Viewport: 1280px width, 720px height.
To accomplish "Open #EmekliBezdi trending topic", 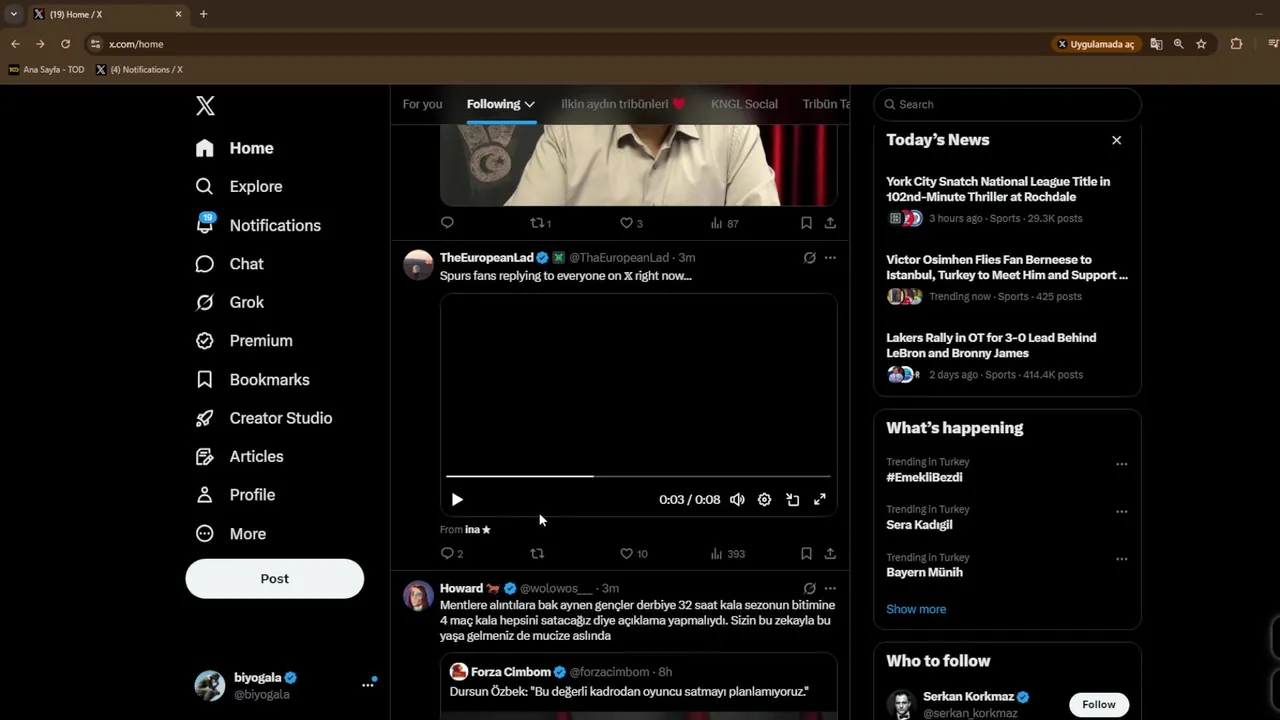I will [924, 477].
